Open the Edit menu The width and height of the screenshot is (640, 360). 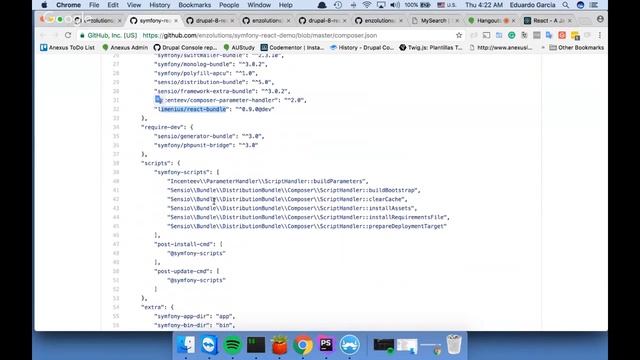pyautogui.click(x=113, y=5)
